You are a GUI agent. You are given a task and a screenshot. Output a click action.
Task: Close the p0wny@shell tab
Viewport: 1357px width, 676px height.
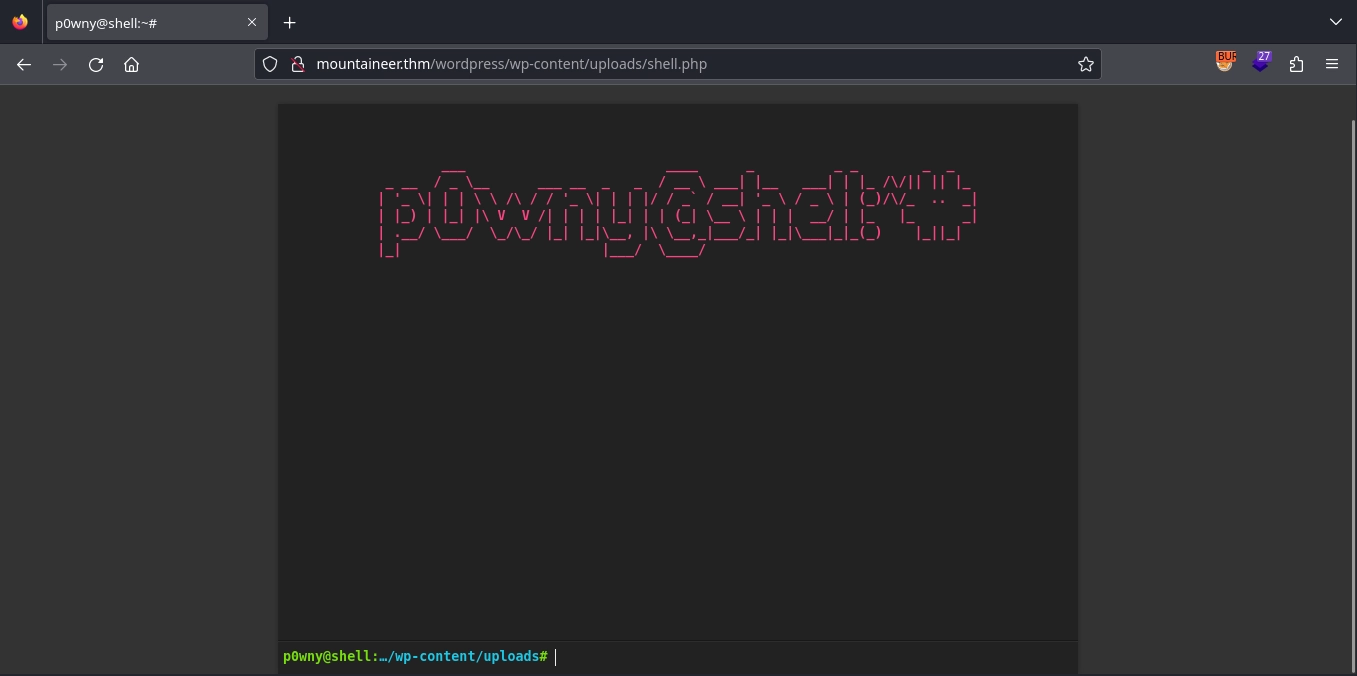click(252, 22)
